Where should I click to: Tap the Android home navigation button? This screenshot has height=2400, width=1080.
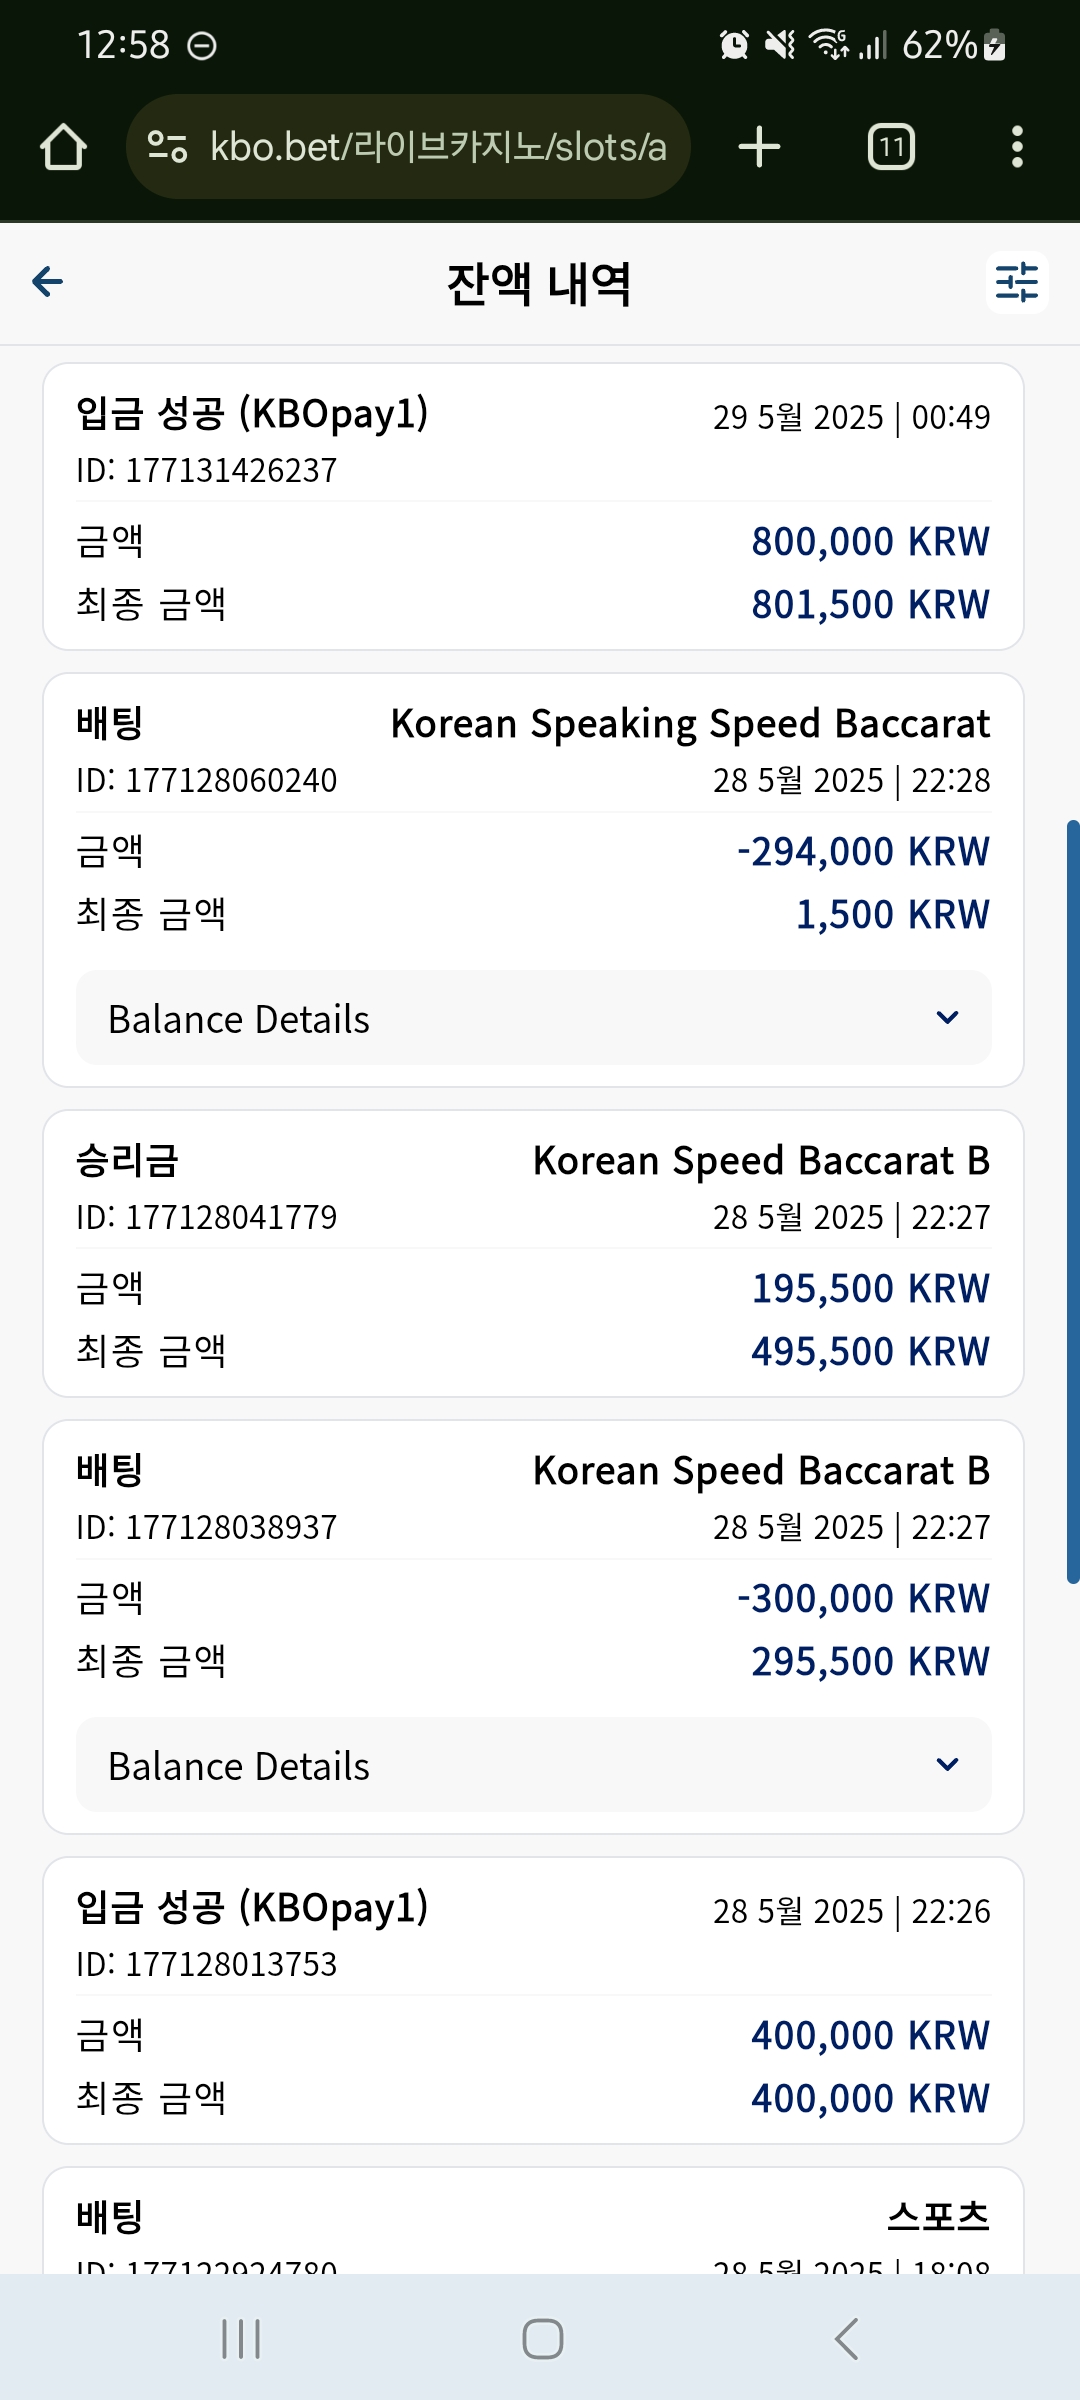pyautogui.click(x=542, y=2339)
